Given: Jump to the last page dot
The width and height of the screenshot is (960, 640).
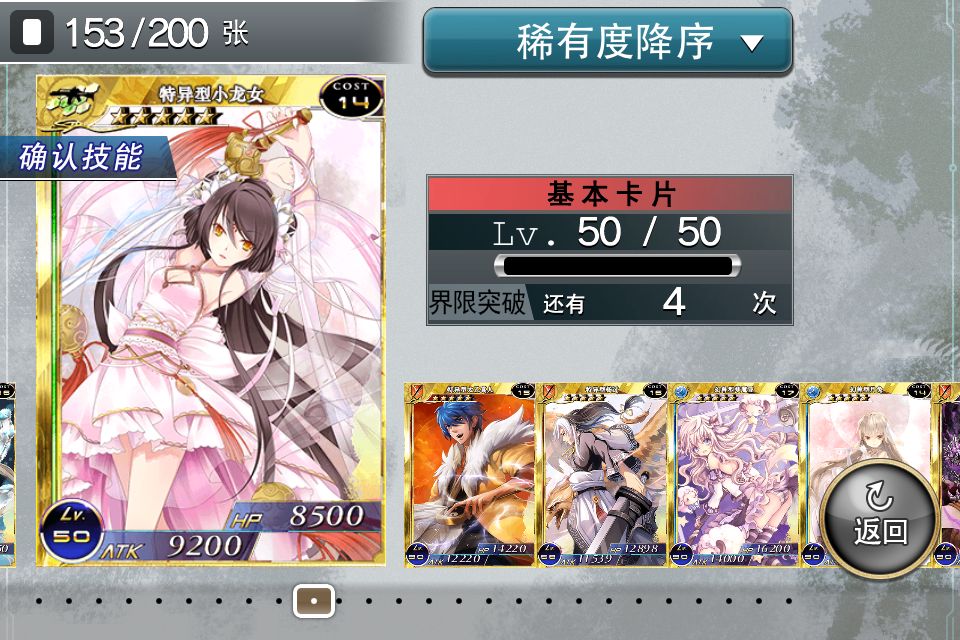Looking at the screenshot, I should coord(789,601).
